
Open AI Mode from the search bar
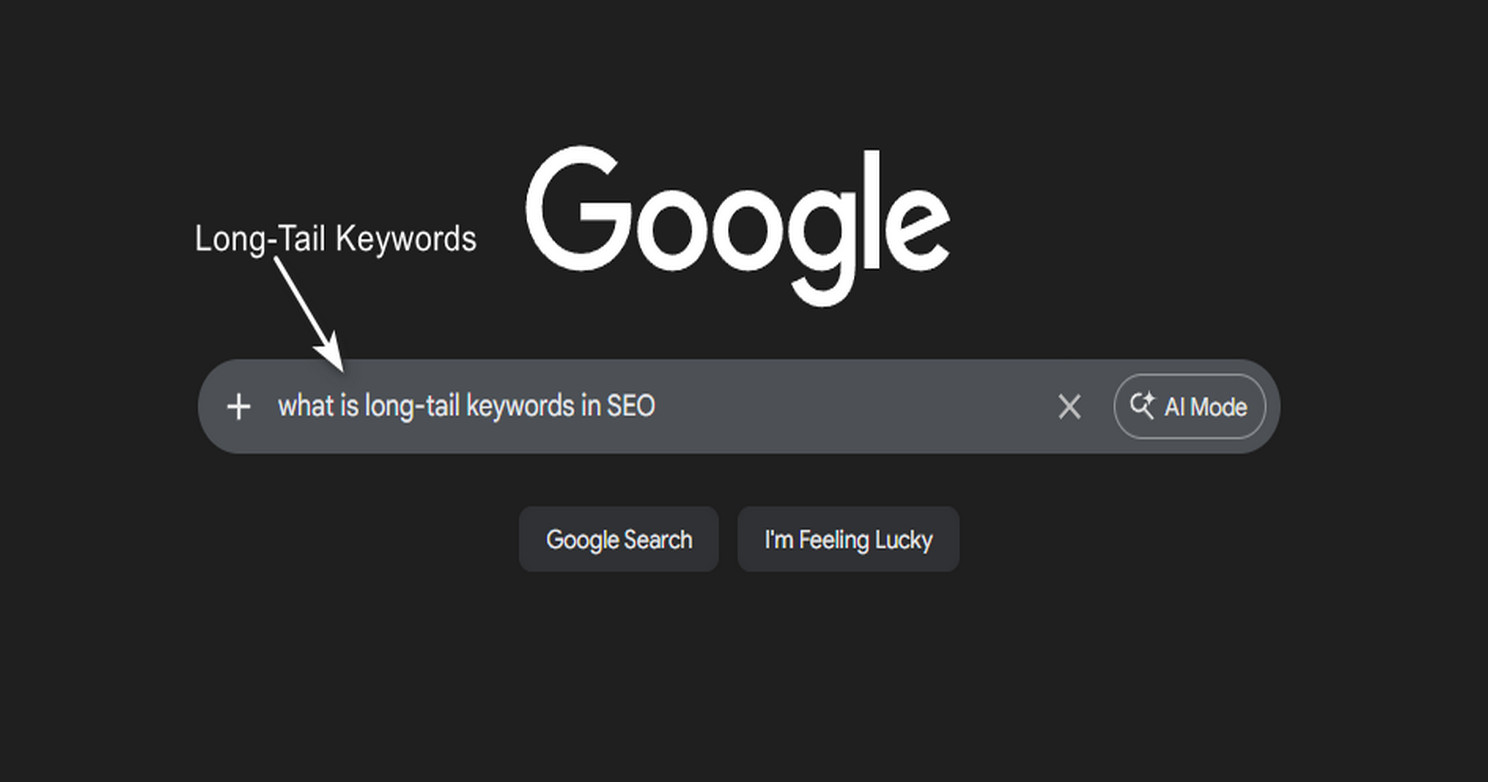coord(1189,406)
